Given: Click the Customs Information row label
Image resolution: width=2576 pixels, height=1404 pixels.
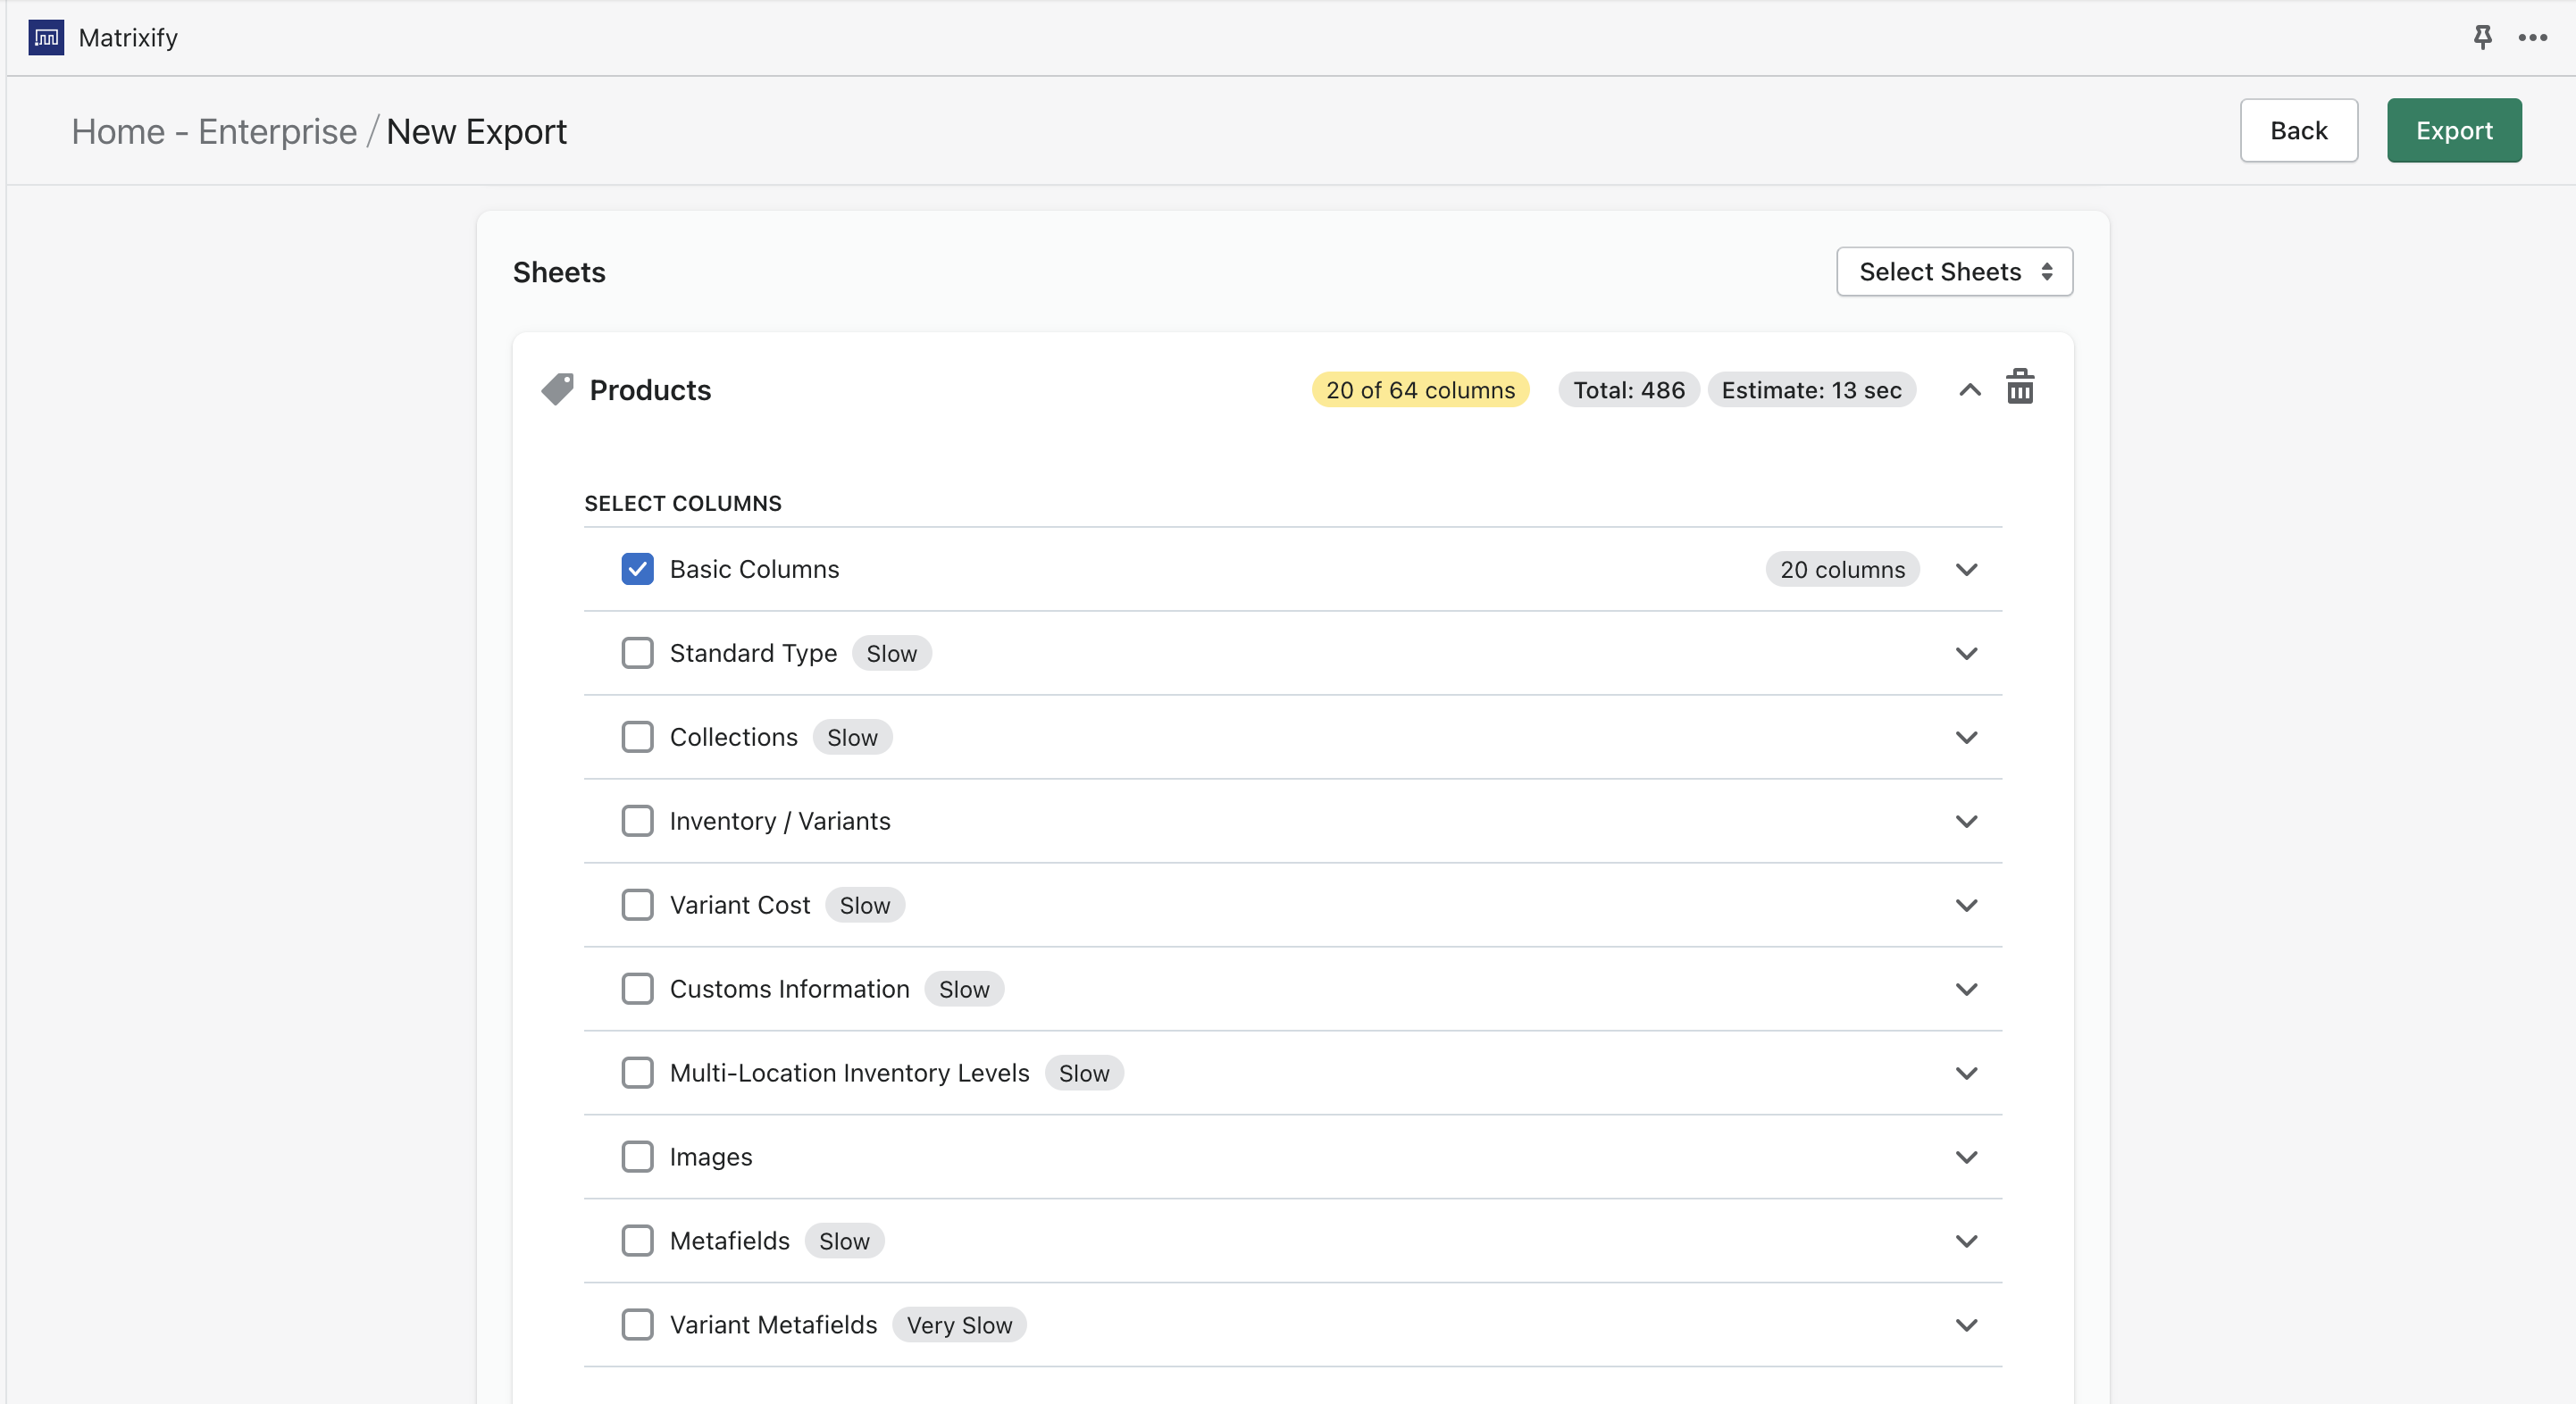Looking at the screenshot, I should point(789,989).
